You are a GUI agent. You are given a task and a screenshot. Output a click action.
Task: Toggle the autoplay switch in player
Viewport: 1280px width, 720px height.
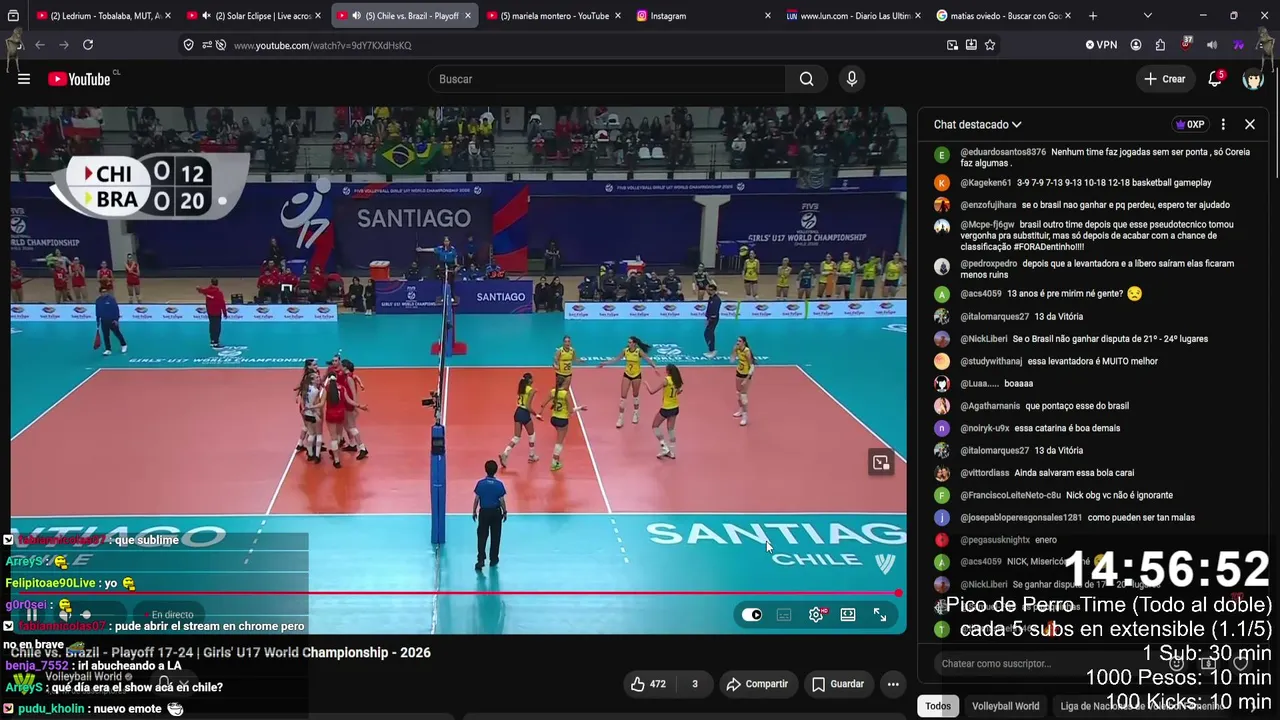tap(752, 615)
